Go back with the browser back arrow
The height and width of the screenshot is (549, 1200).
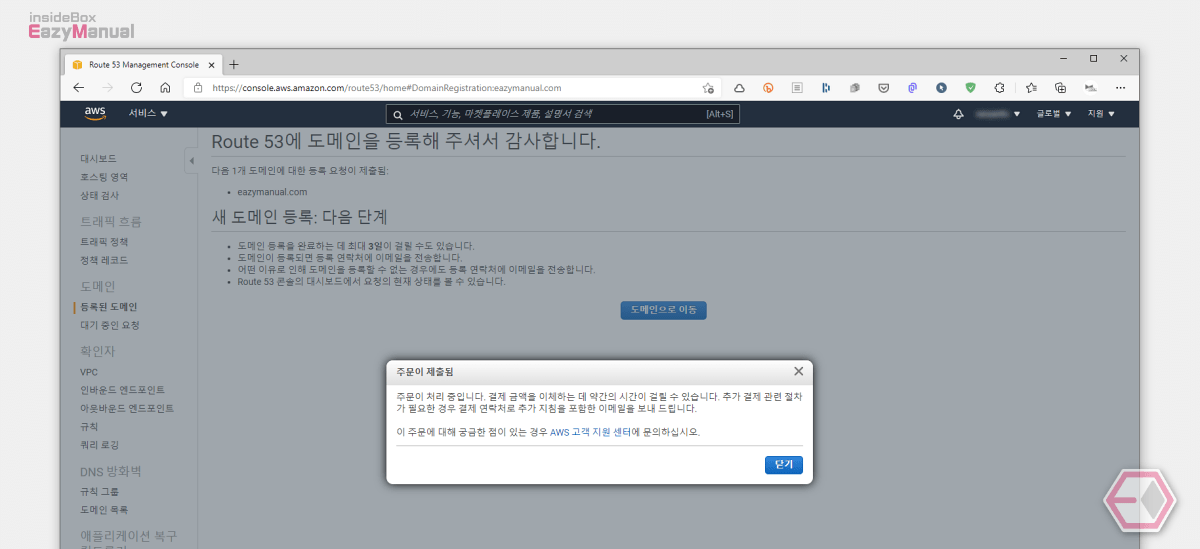tap(79, 88)
